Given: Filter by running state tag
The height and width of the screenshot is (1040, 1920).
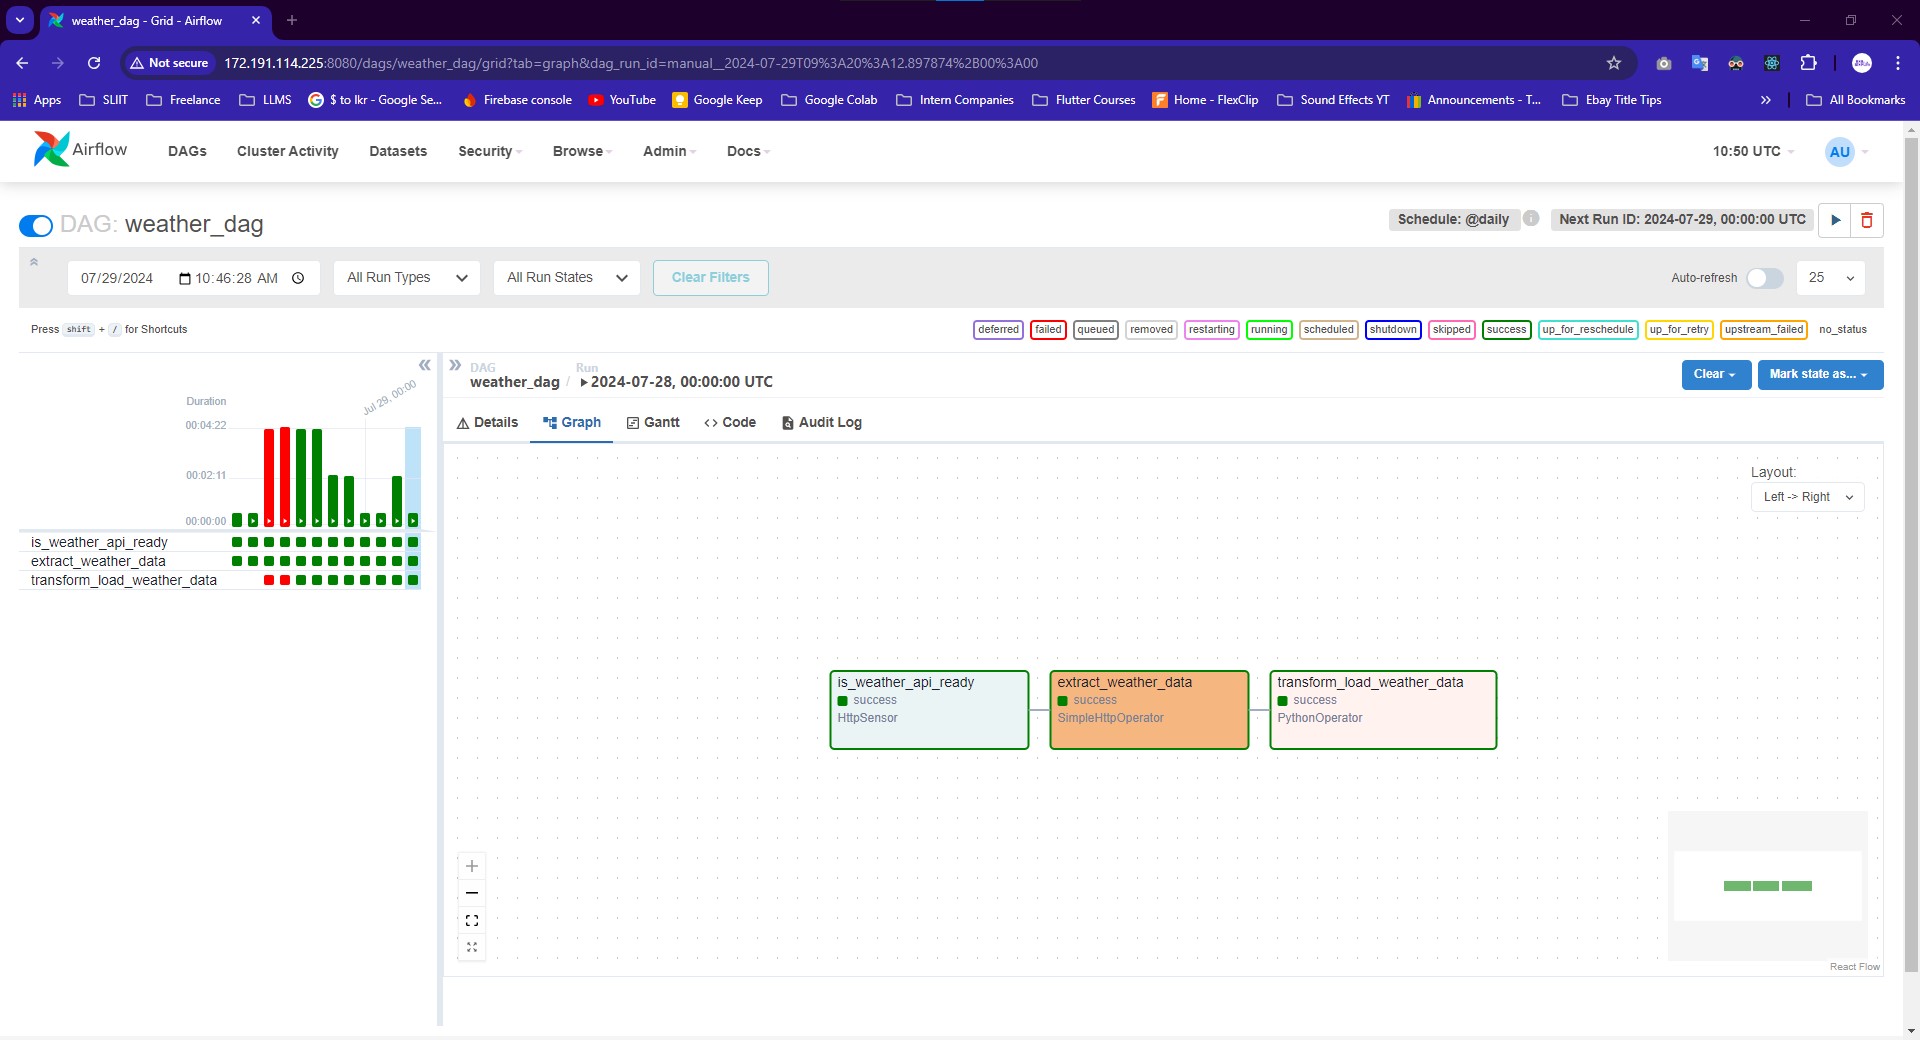Looking at the screenshot, I should coord(1269,329).
